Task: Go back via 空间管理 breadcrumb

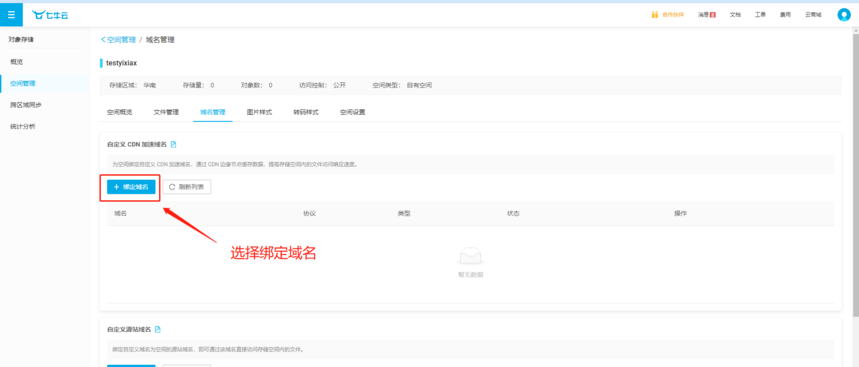Action: click(118, 40)
